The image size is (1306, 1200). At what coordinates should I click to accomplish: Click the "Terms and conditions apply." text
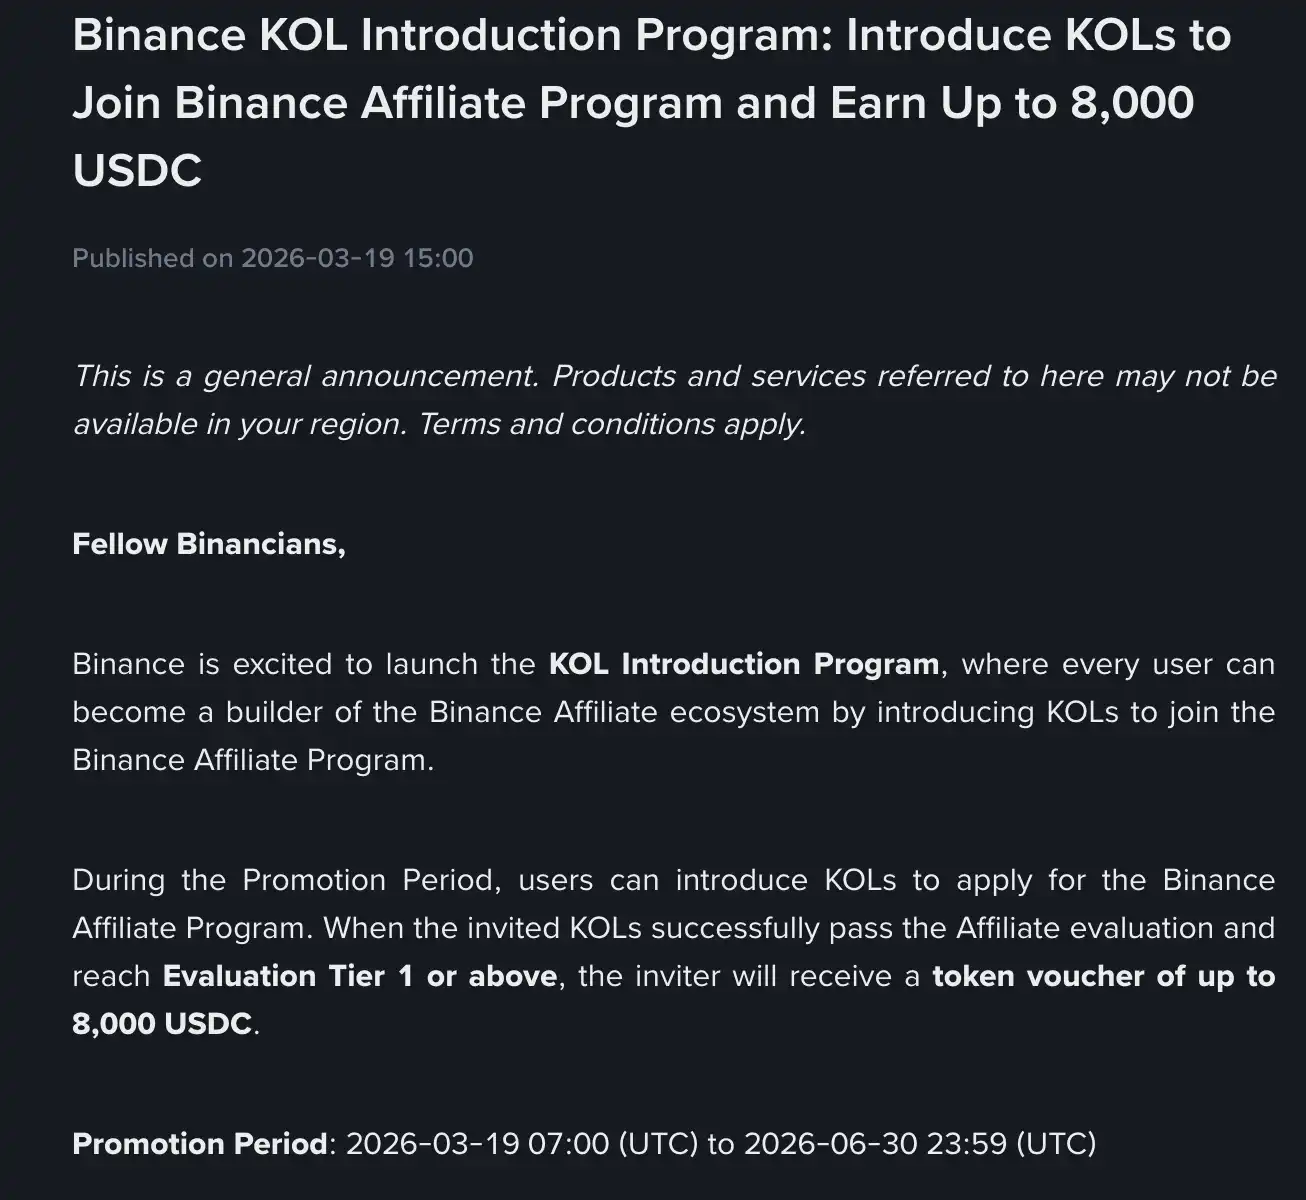click(x=612, y=424)
